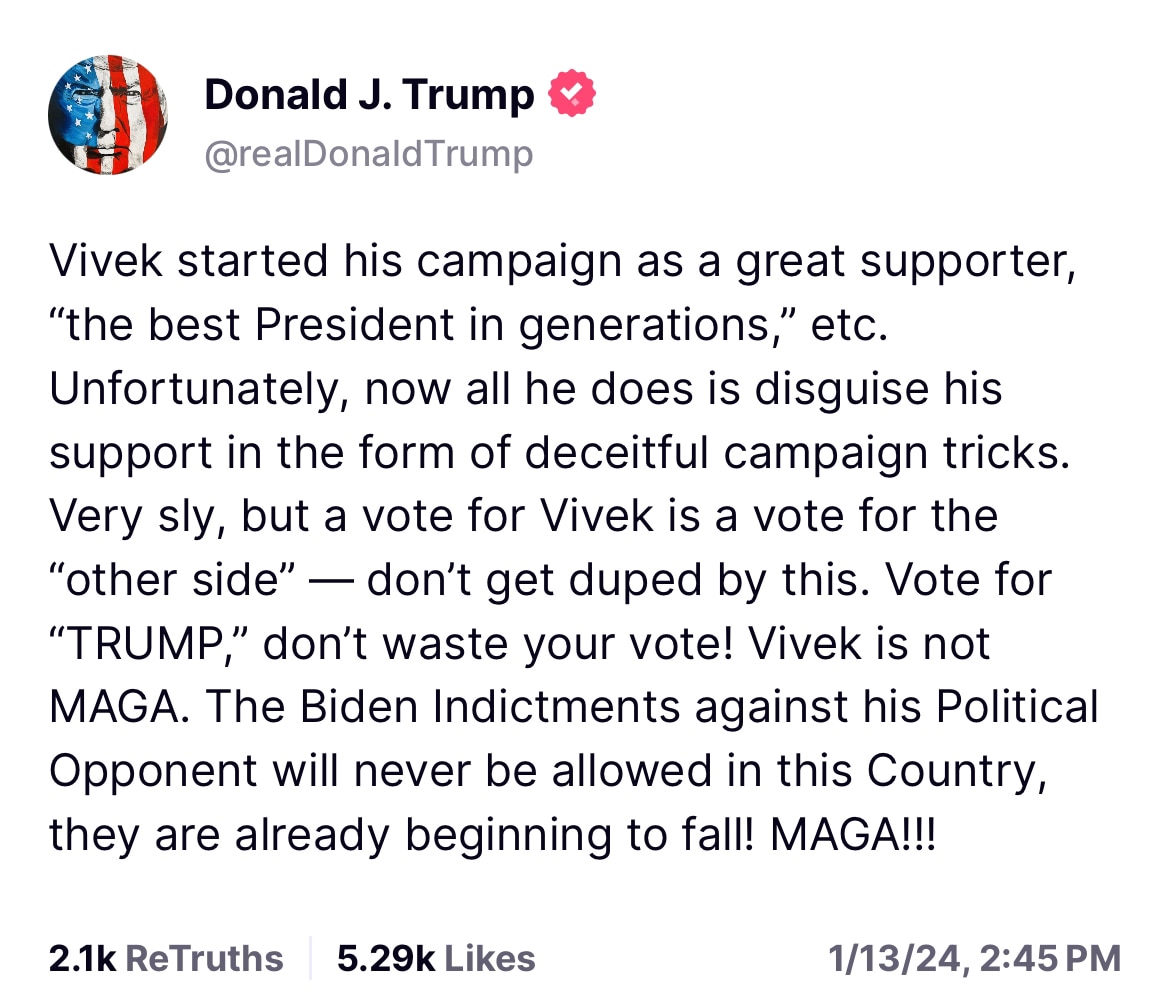Click the closing "MAGA!!!" text
The height and width of the screenshot is (1000, 1170).
click(855, 835)
